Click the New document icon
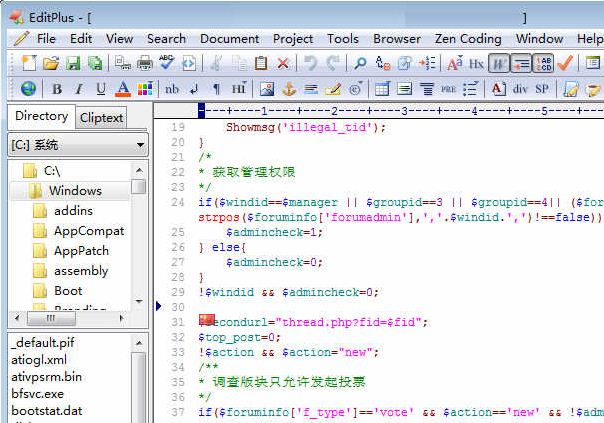Image resolution: width=604 pixels, height=423 pixels. (x=28, y=63)
